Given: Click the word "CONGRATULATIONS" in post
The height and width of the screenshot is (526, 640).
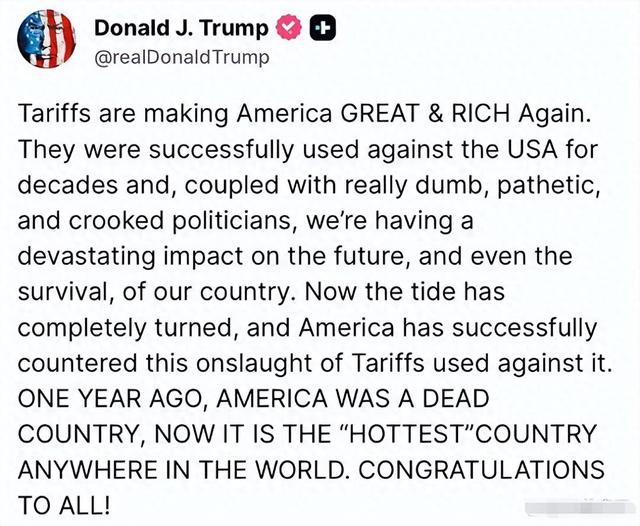Looking at the screenshot, I should pyautogui.click(x=482, y=470).
